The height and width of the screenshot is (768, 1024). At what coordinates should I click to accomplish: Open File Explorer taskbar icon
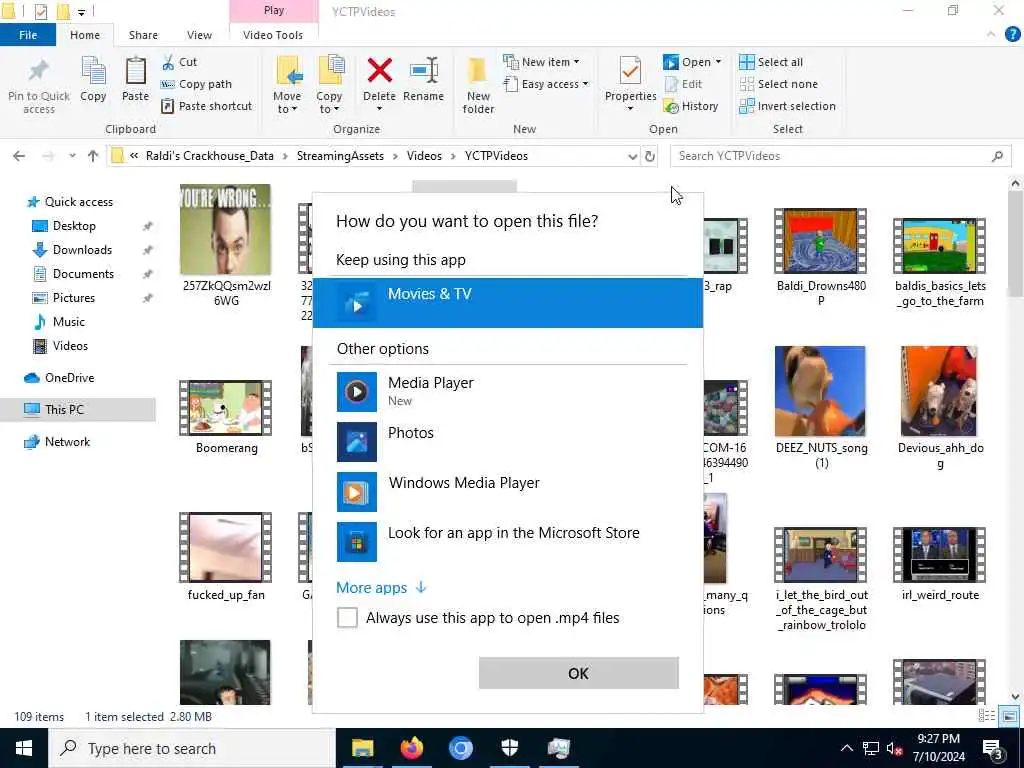pyautogui.click(x=362, y=748)
